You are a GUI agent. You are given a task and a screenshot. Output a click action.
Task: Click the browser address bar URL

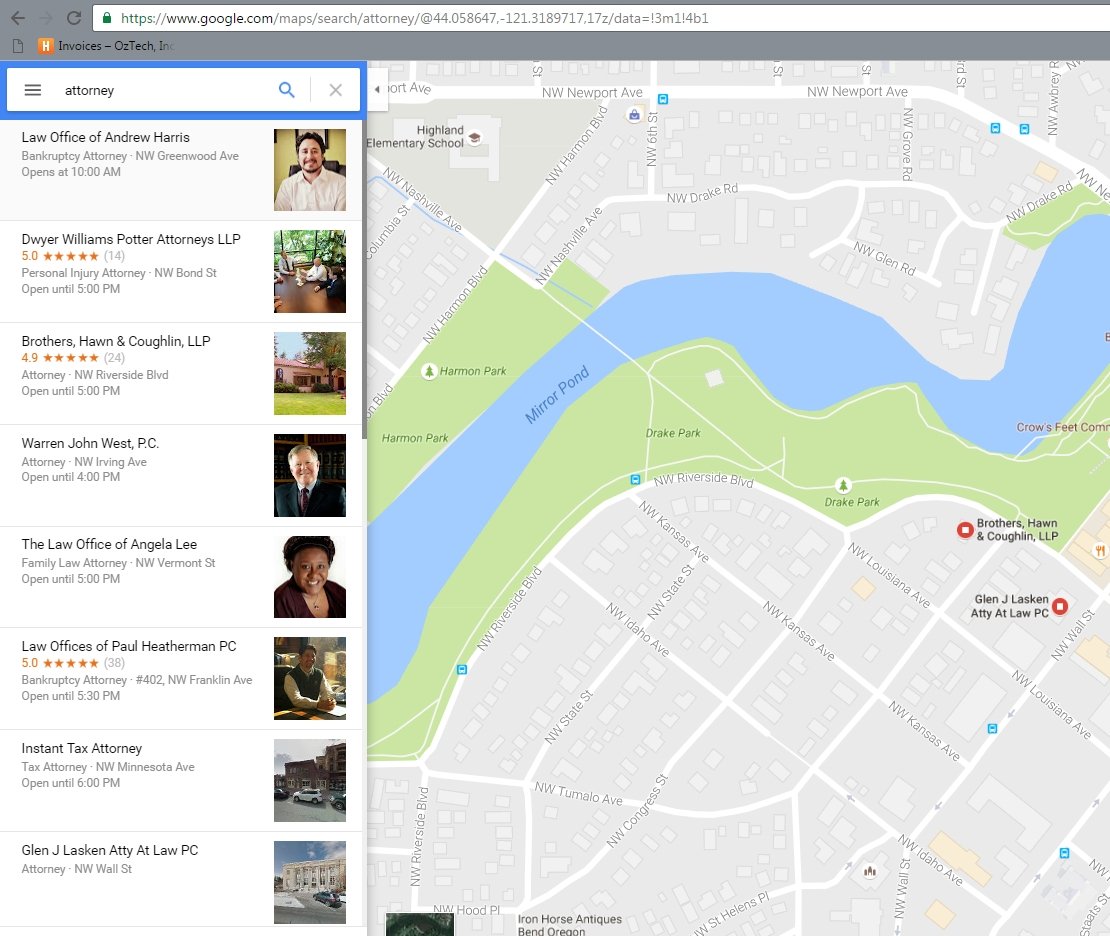point(414,18)
